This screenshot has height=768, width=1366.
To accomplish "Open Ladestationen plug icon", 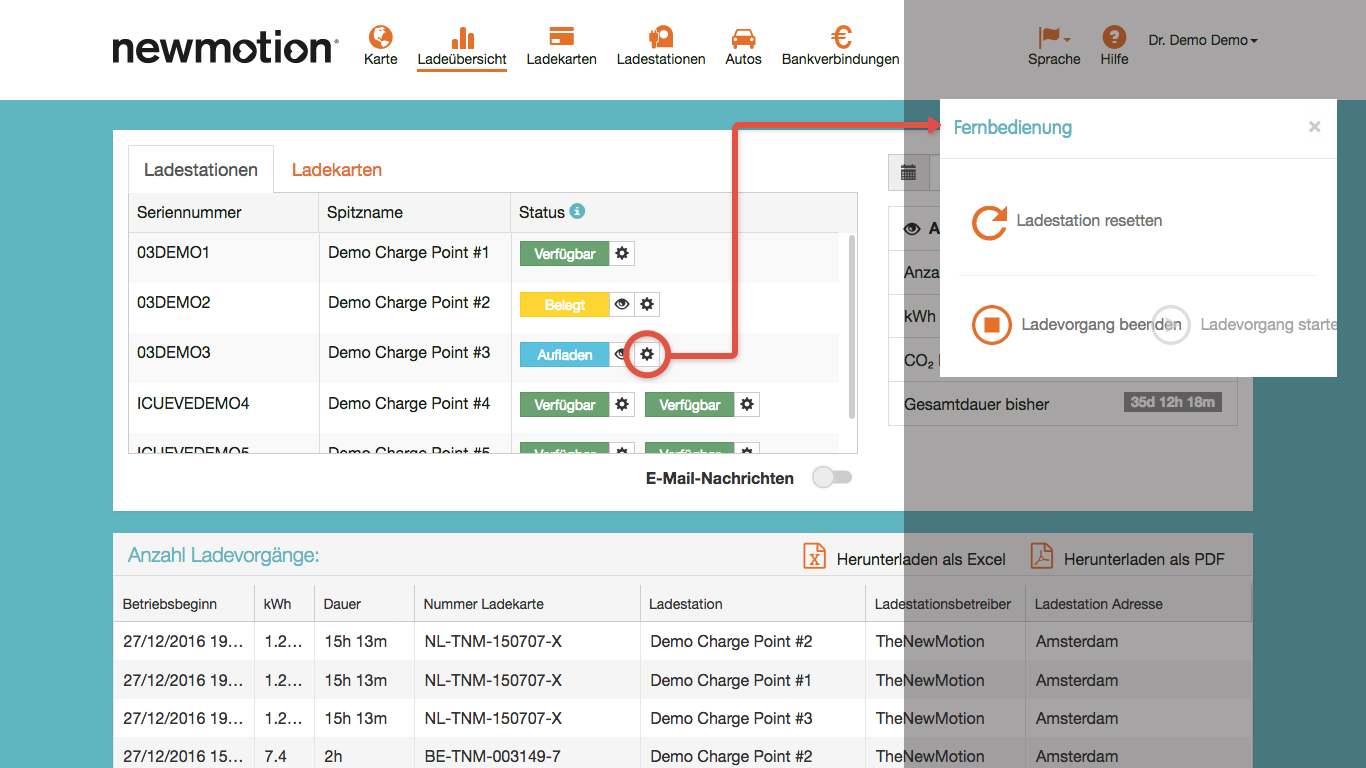I will [x=660, y=37].
